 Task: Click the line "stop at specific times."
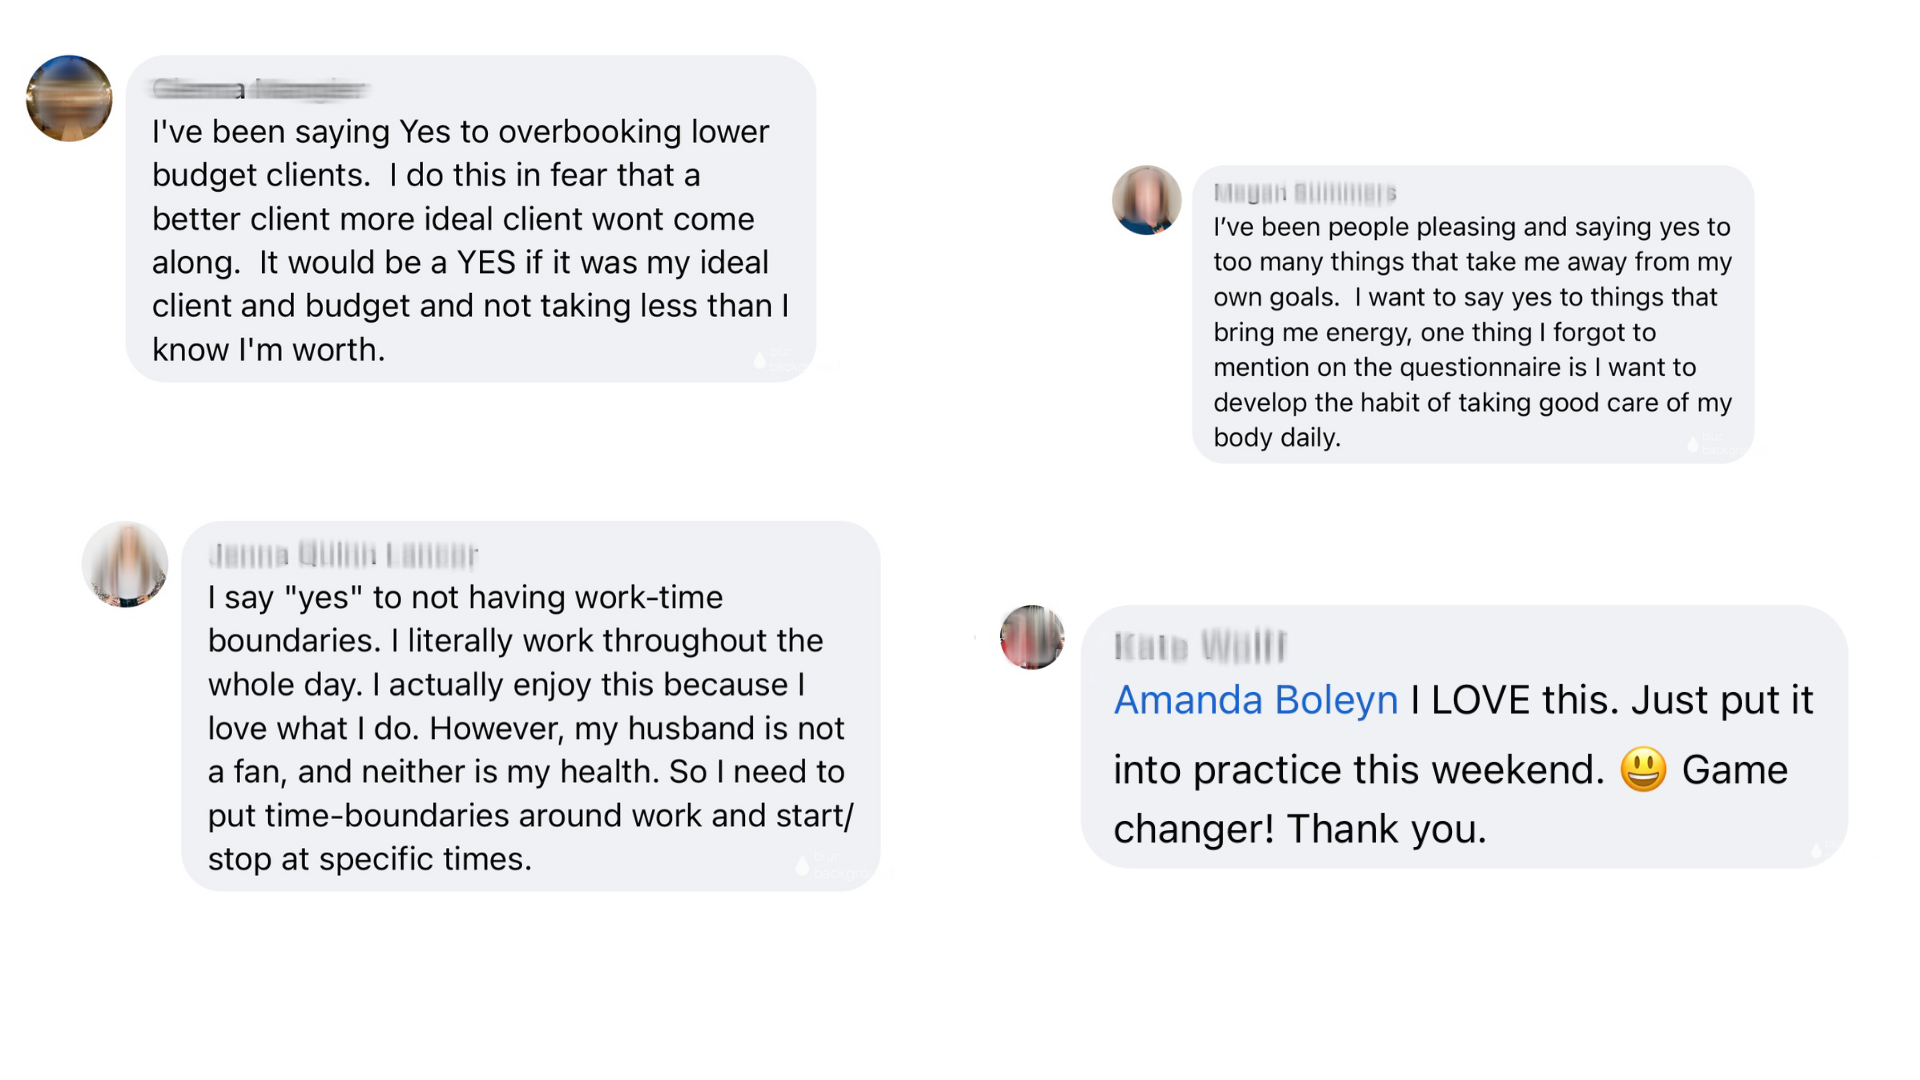click(370, 859)
